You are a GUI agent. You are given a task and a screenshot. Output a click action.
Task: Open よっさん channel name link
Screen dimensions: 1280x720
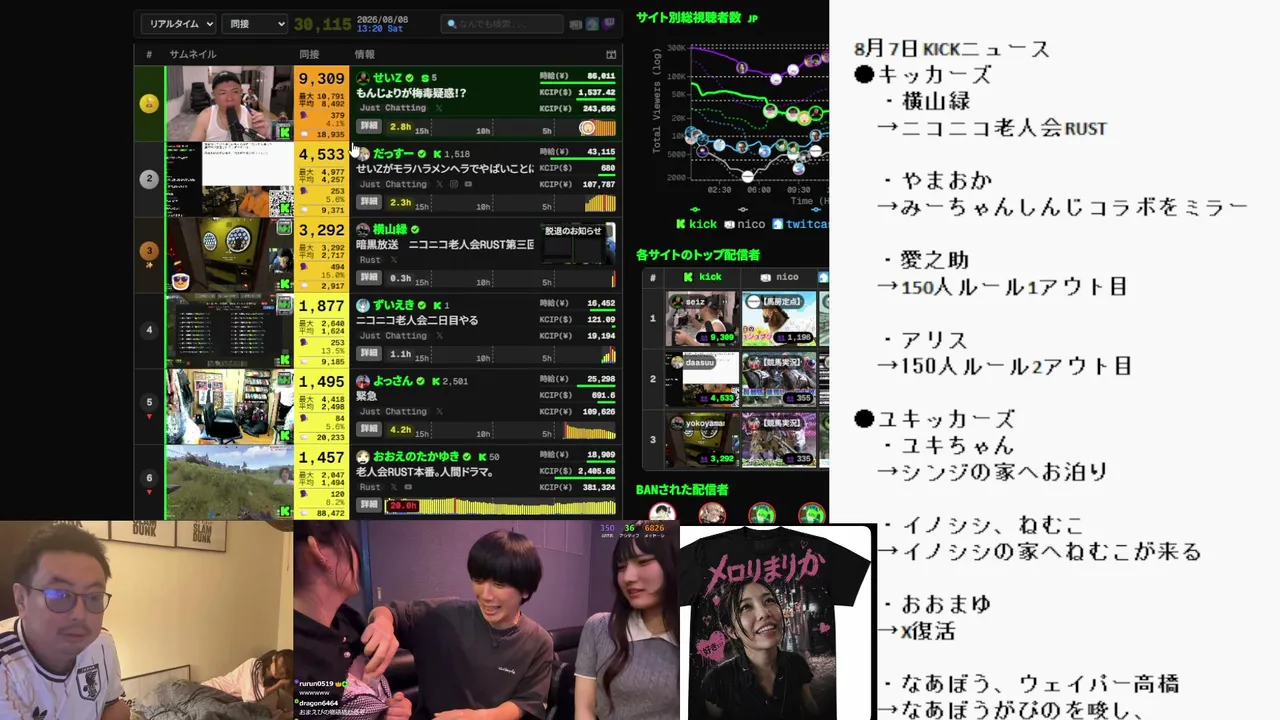tap(393, 381)
